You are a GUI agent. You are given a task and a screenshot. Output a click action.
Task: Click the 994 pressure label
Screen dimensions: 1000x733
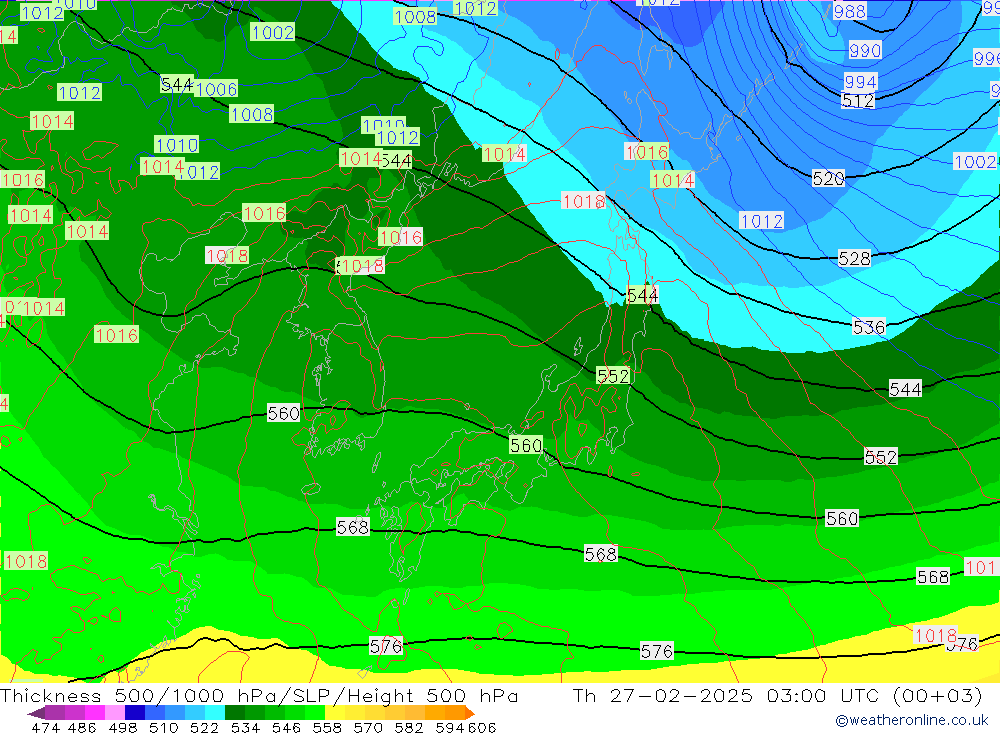click(860, 82)
